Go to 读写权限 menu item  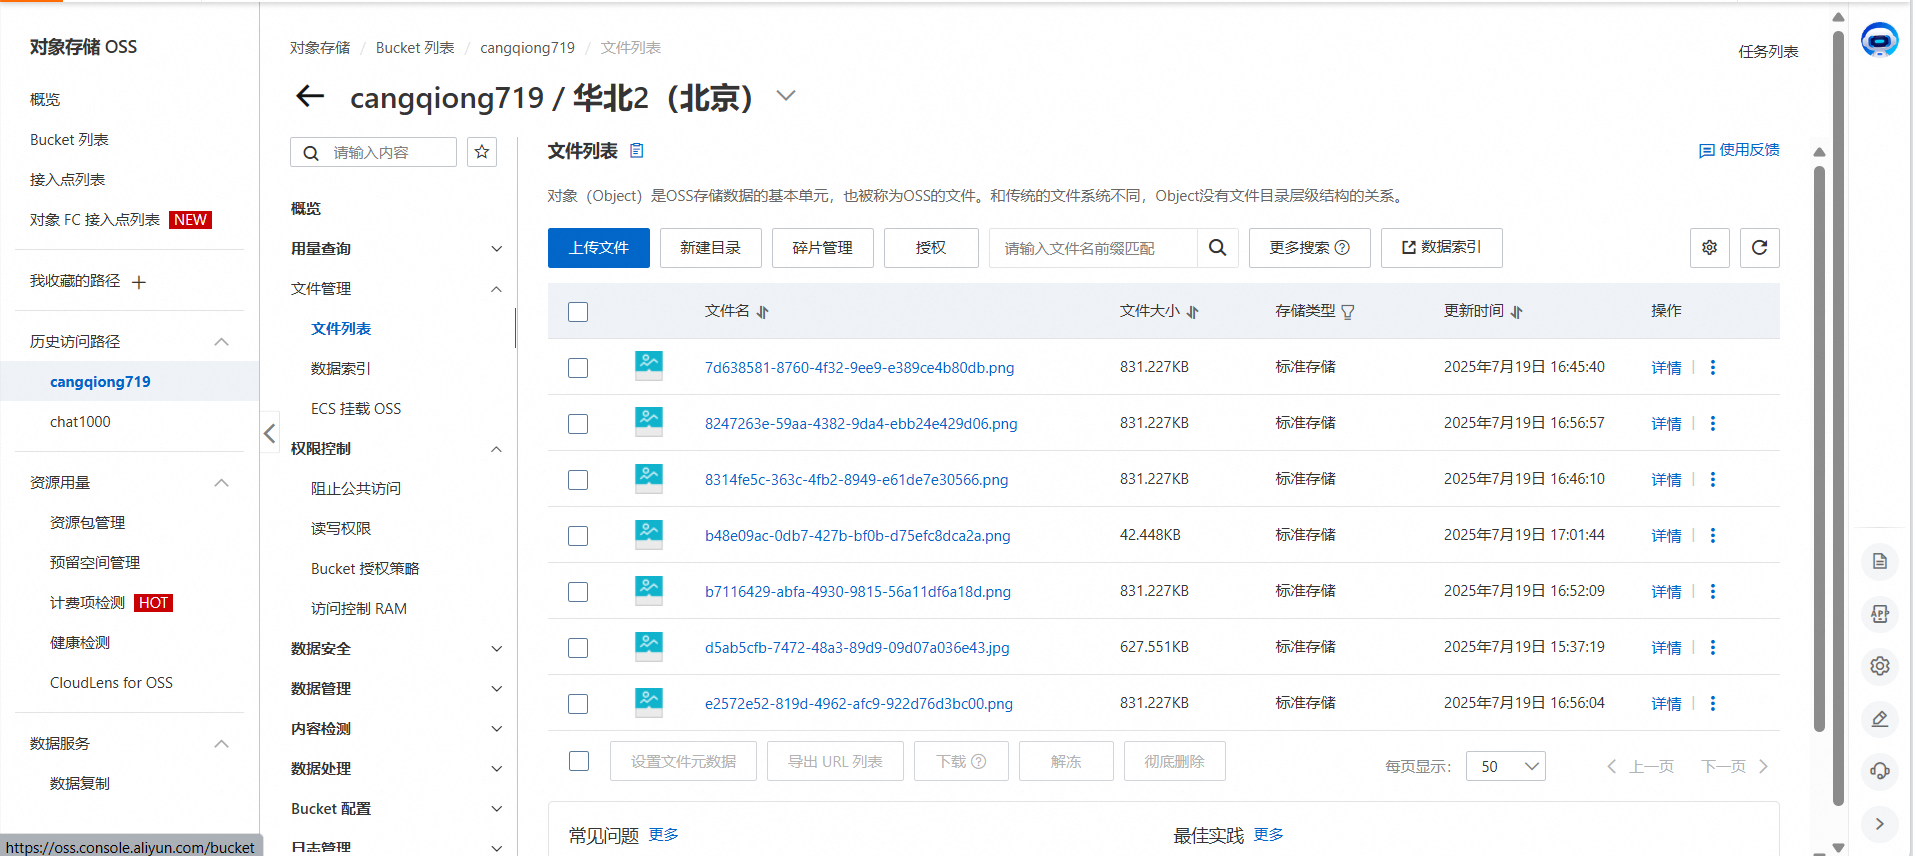click(341, 529)
